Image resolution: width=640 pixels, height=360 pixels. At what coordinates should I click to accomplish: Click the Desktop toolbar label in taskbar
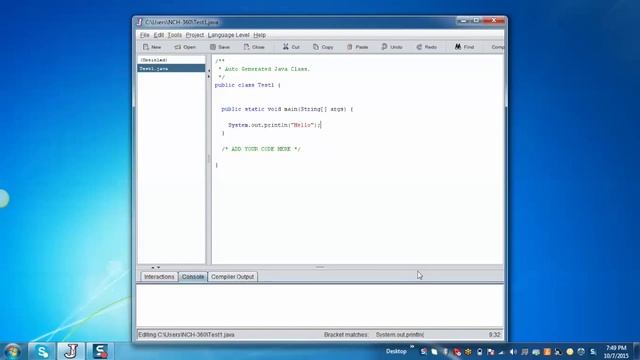coord(396,351)
